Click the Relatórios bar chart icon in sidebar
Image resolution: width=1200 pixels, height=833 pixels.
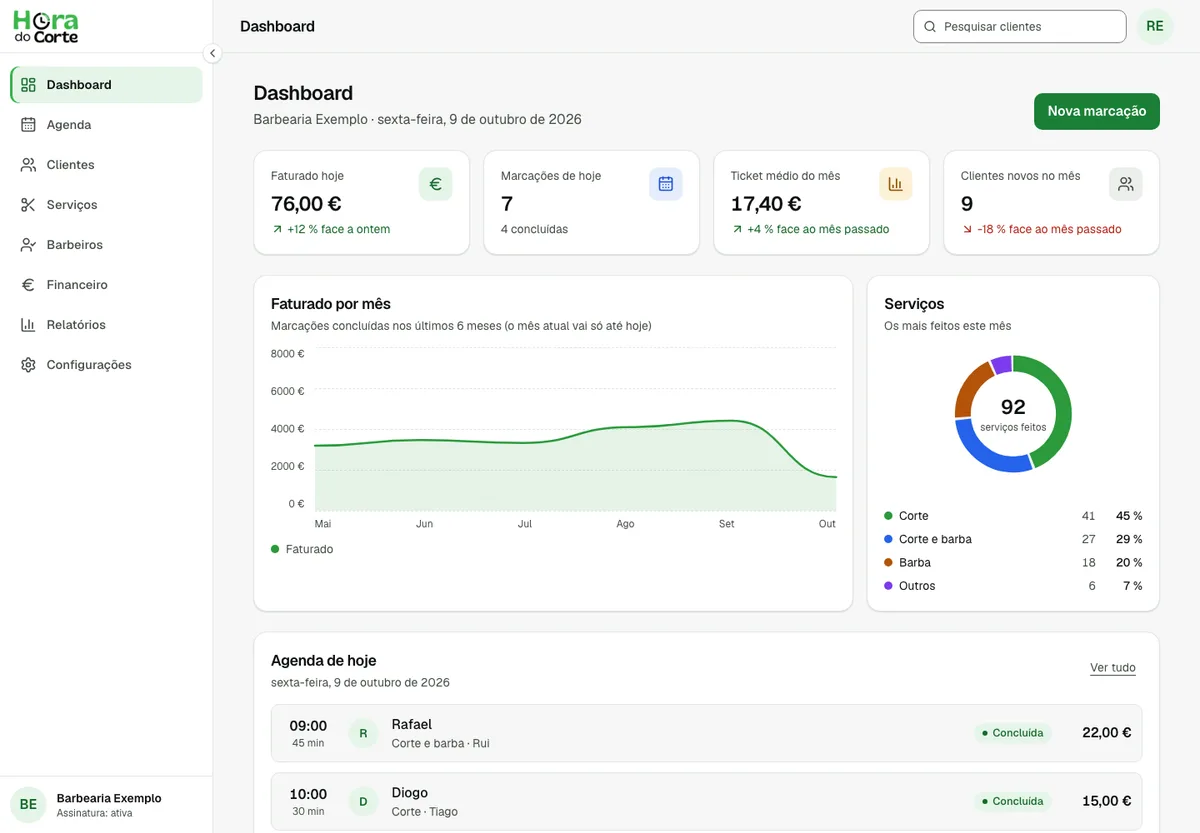(x=28, y=325)
